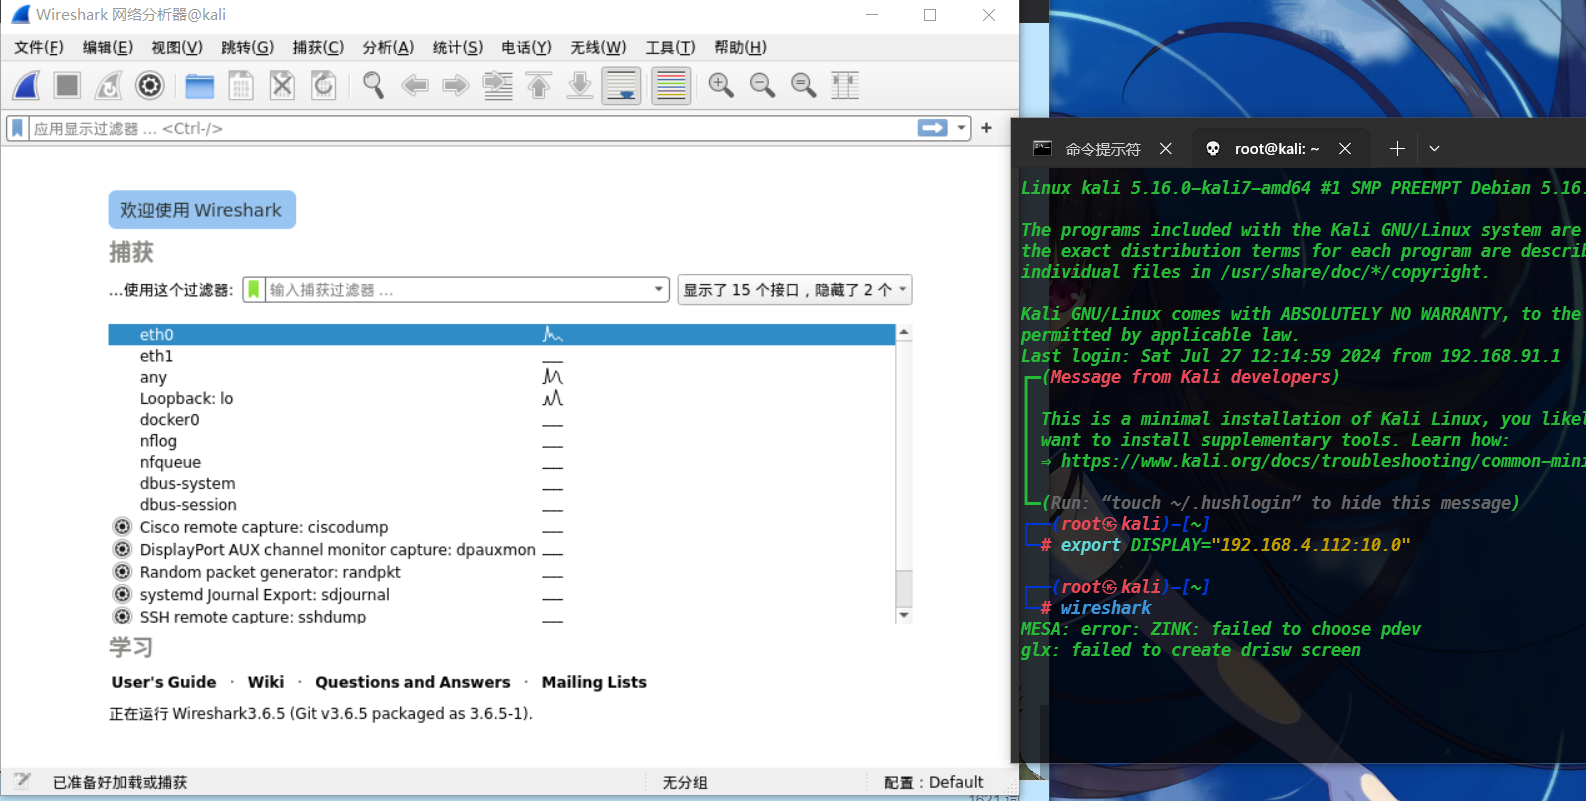Select Loopback: lo interface
The image size is (1586, 801).
pos(502,398)
